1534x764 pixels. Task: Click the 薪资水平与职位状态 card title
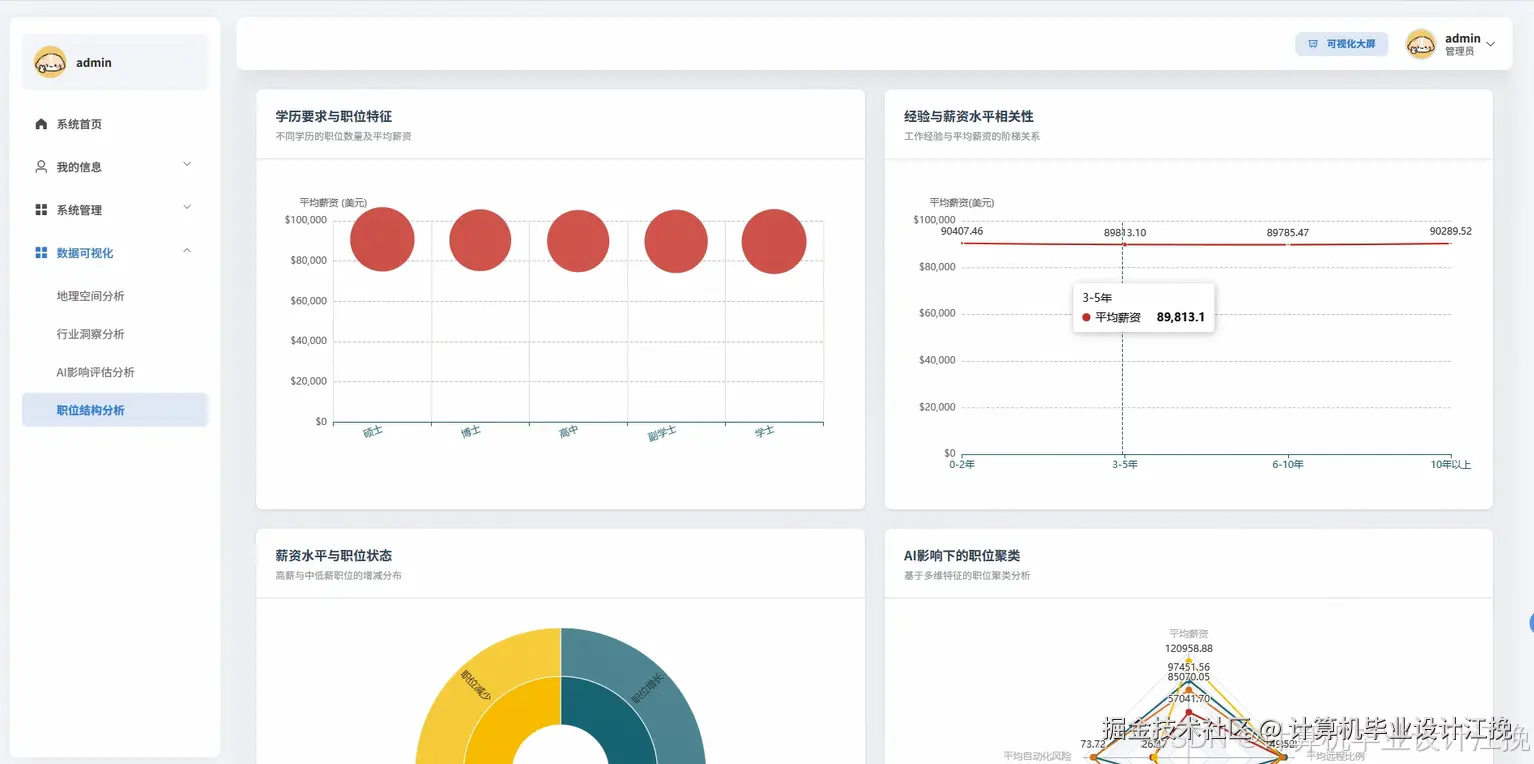[334, 556]
